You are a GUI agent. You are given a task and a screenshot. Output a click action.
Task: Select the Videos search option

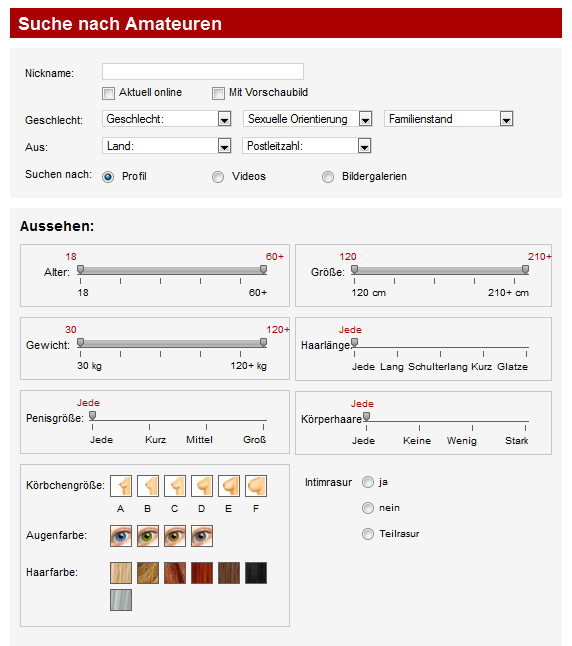[x=218, y=177]
